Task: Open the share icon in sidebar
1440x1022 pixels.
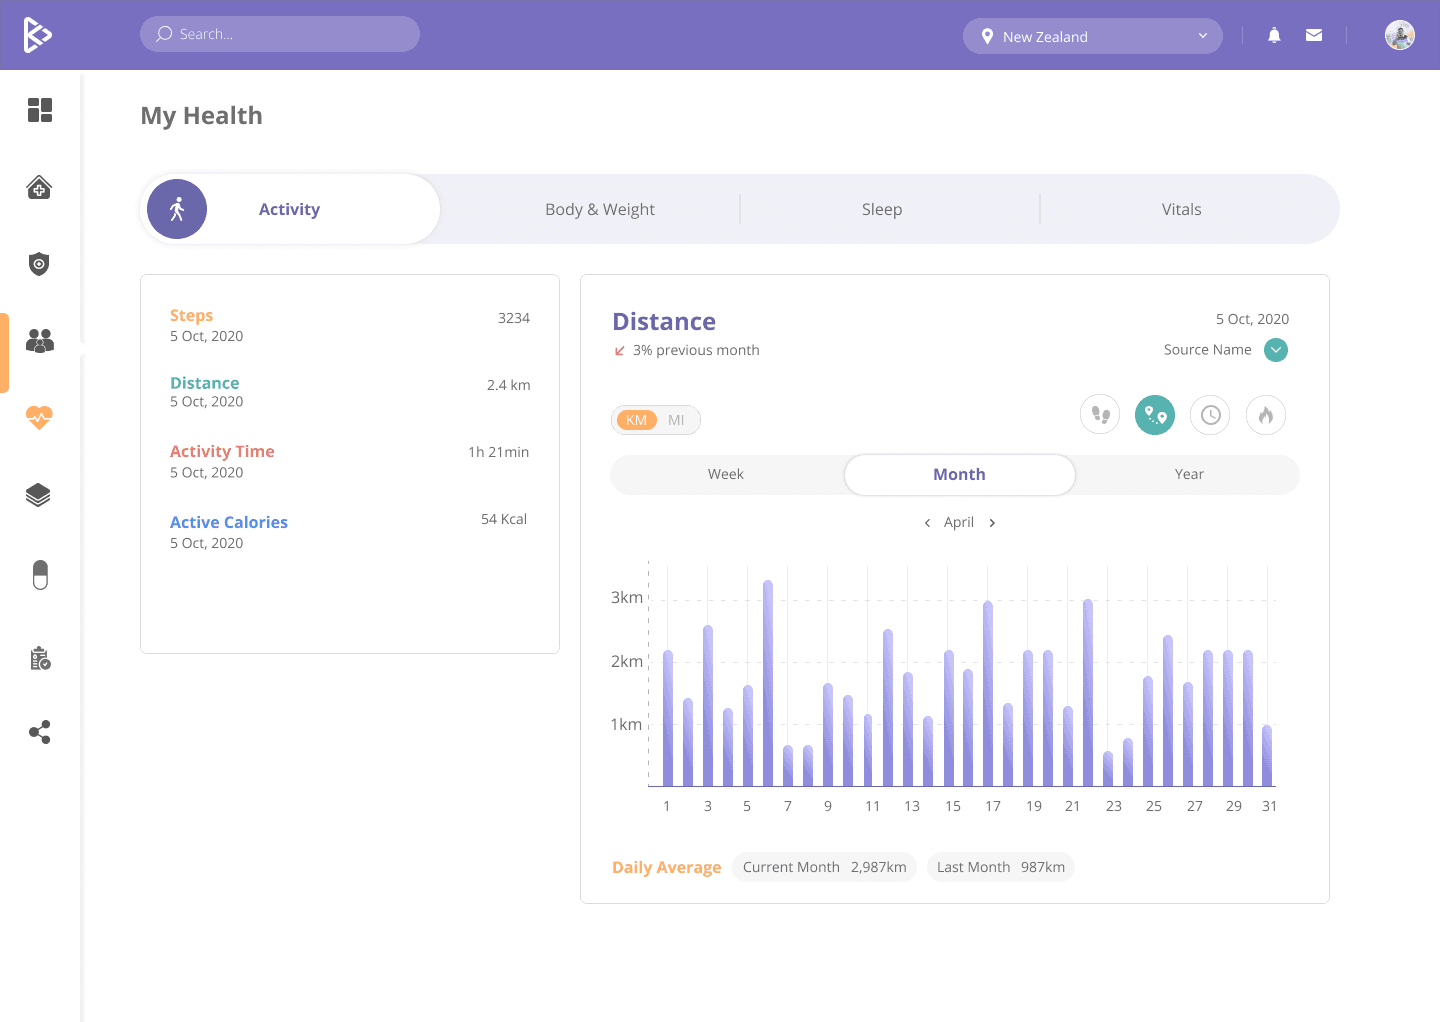Action: 40,733
